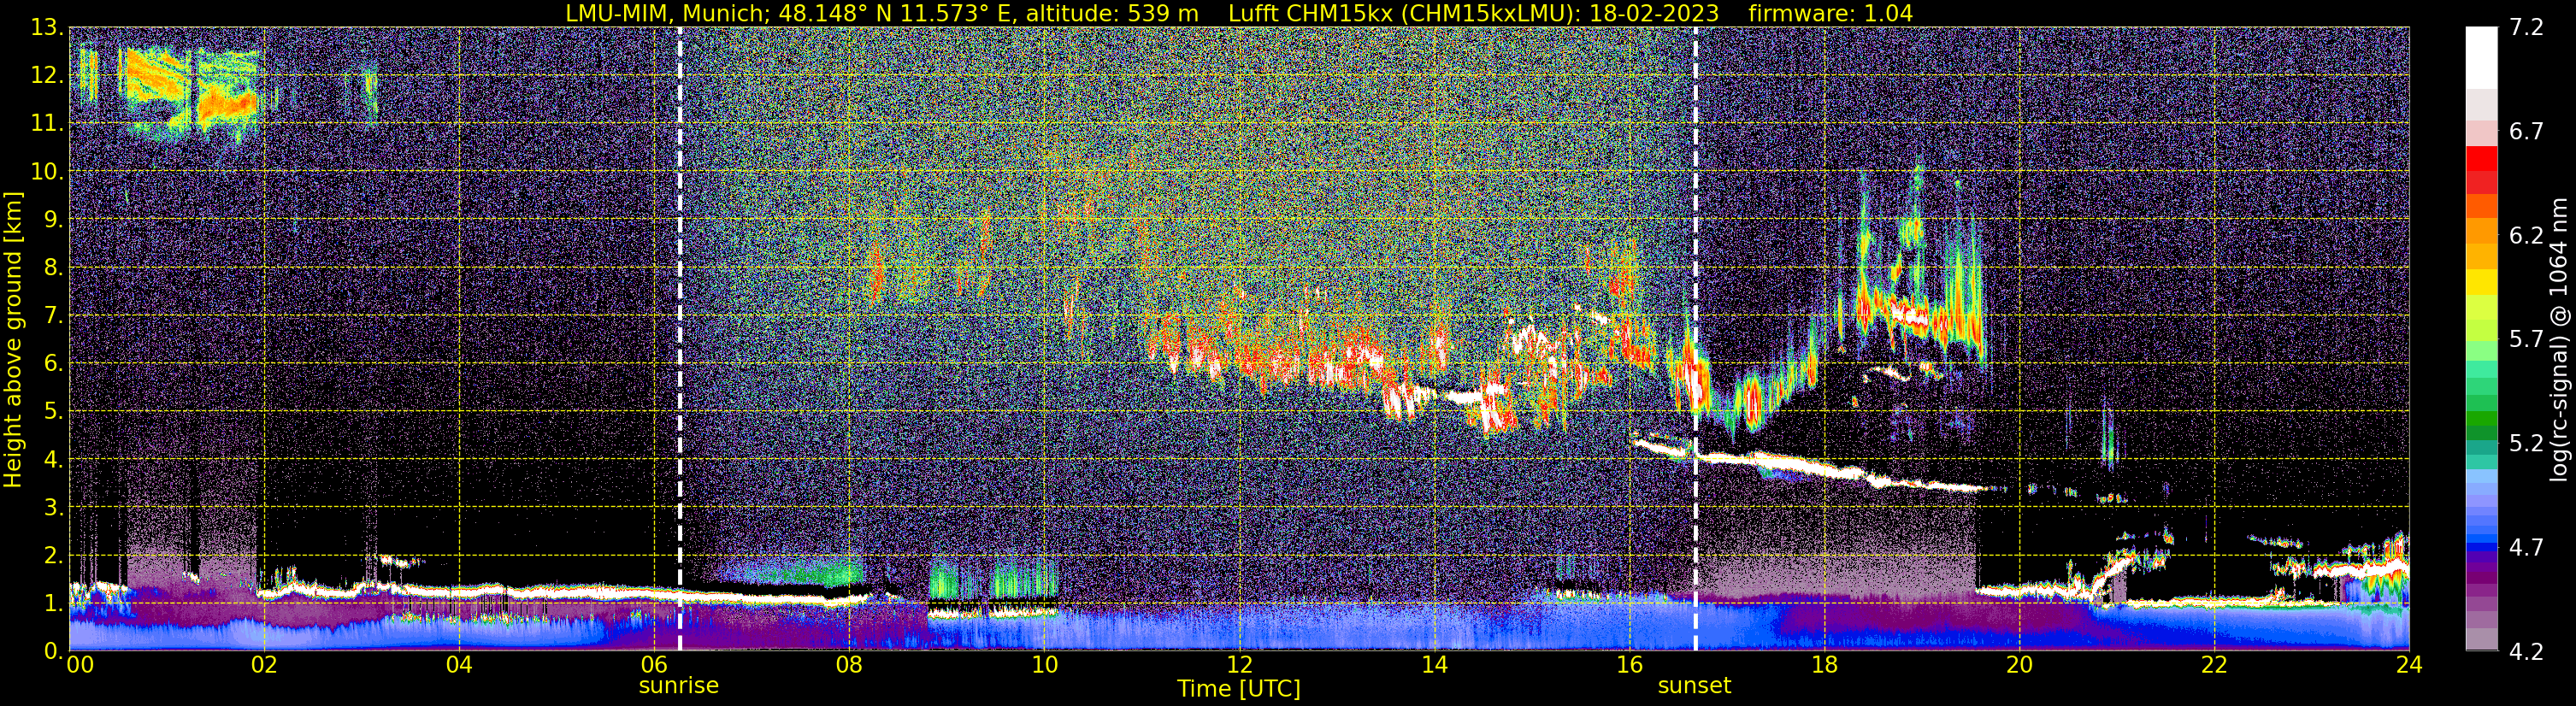The width and height of the screenshot is (2576, 706).
Task: Click the colorbar value '5.2'
Action: point(2526,444)
